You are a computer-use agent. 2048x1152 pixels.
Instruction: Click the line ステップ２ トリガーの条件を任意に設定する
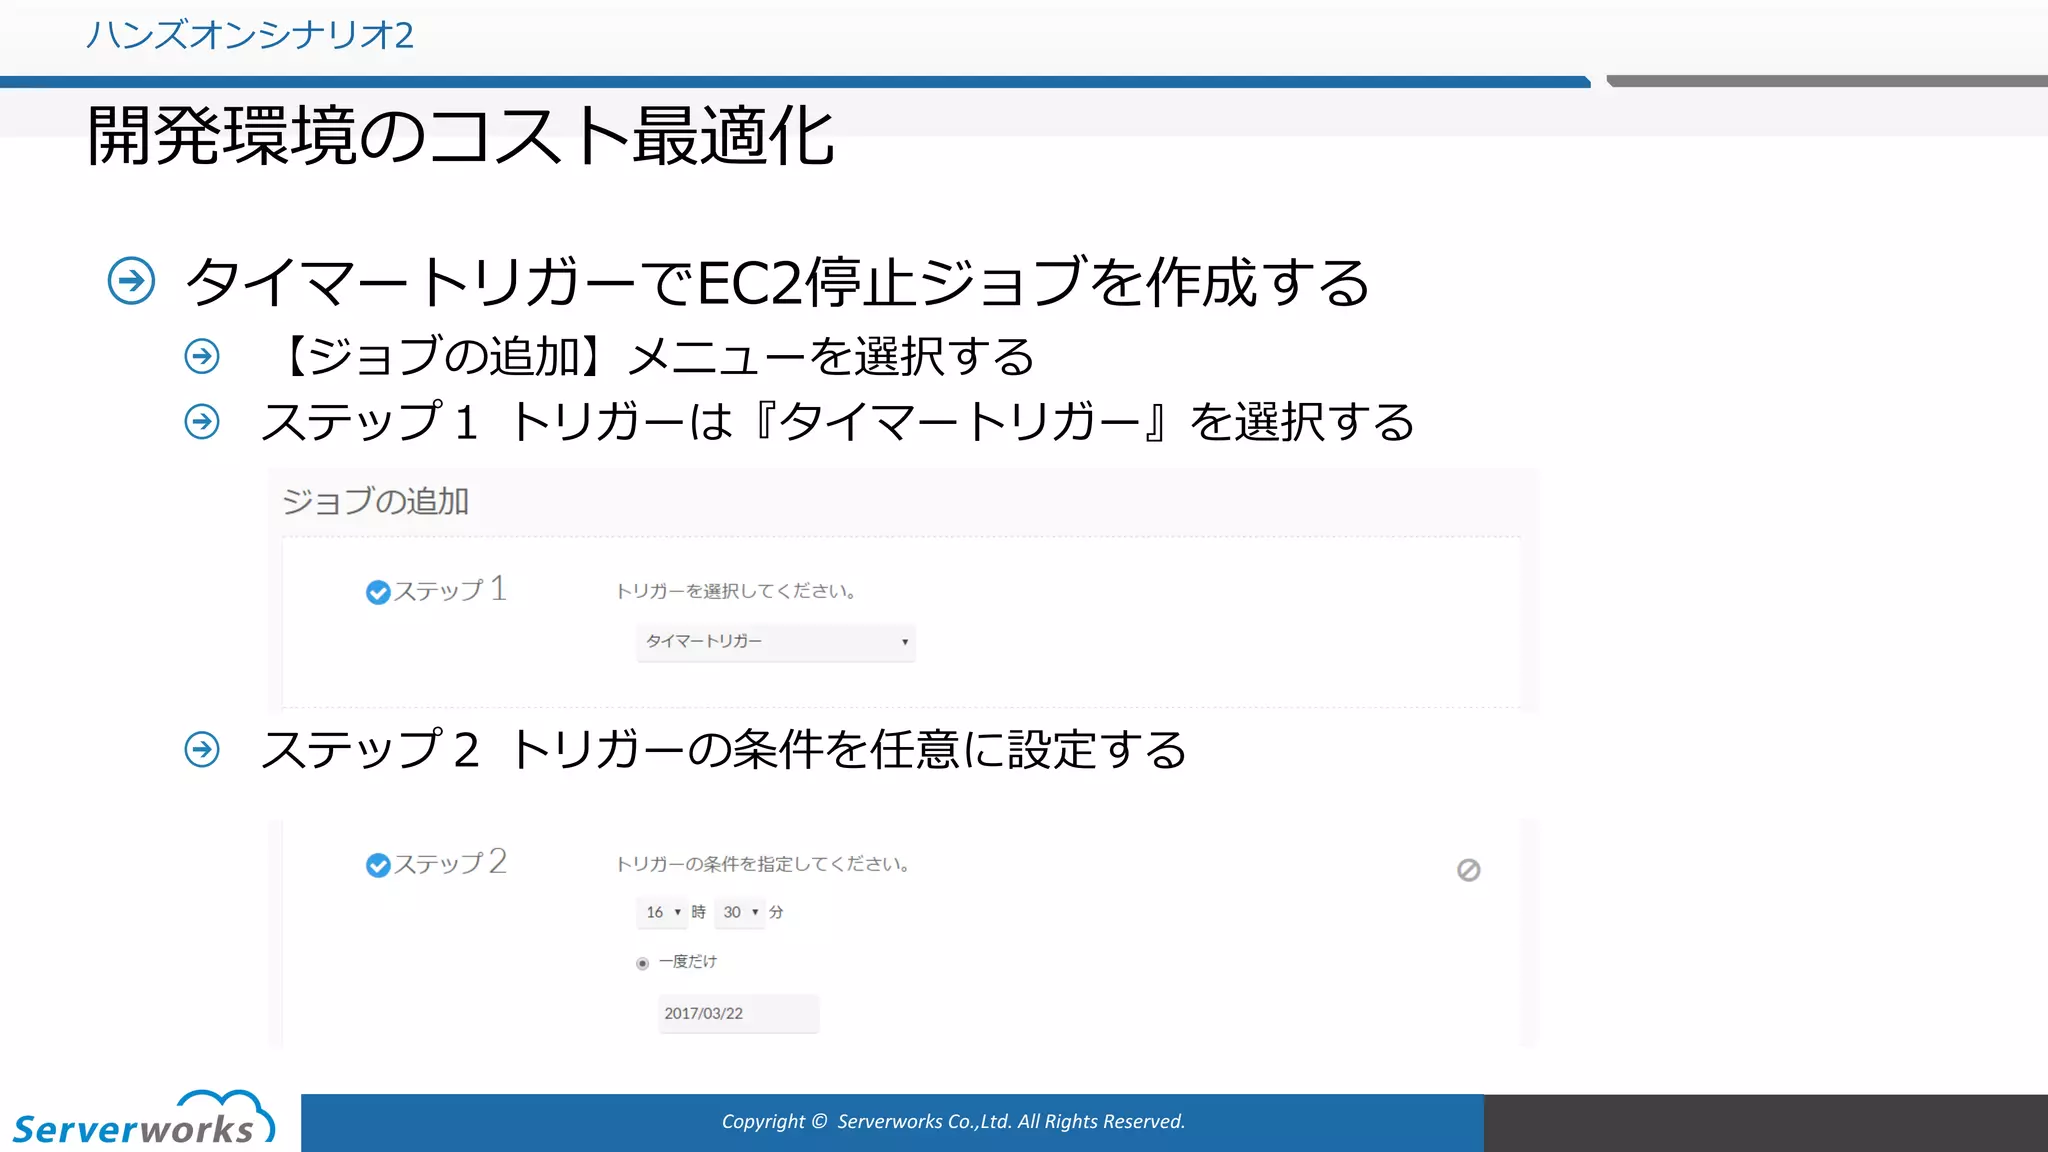[x=723, y=749]
